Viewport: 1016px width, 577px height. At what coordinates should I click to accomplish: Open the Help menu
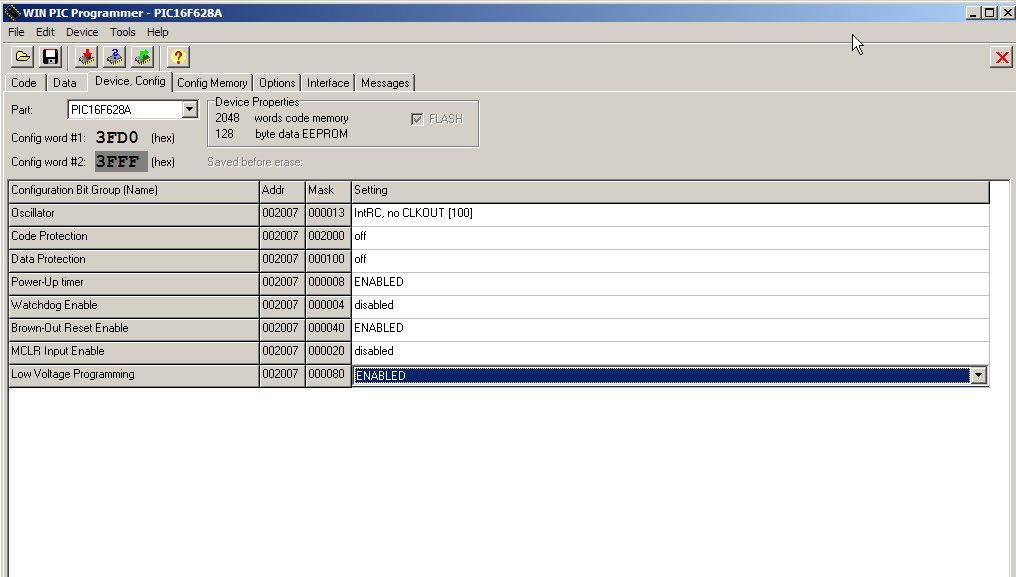157,32
